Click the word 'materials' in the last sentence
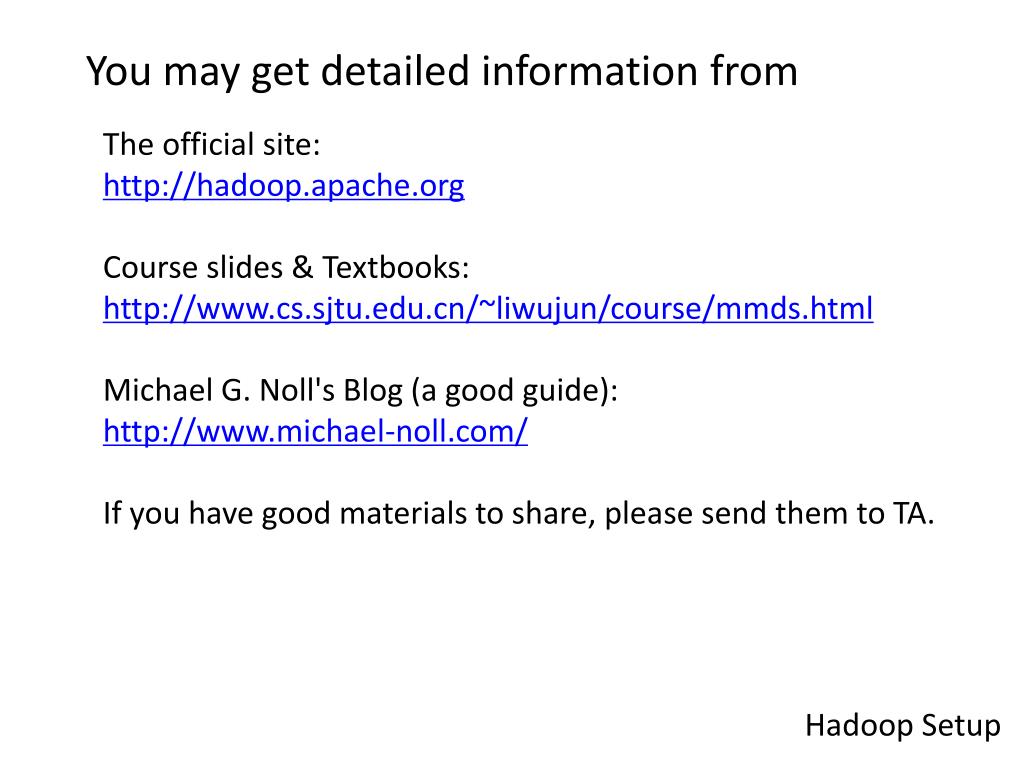The width and height of the screenshot is (1024, 768). pyautogui.click(x=402, y=513)
